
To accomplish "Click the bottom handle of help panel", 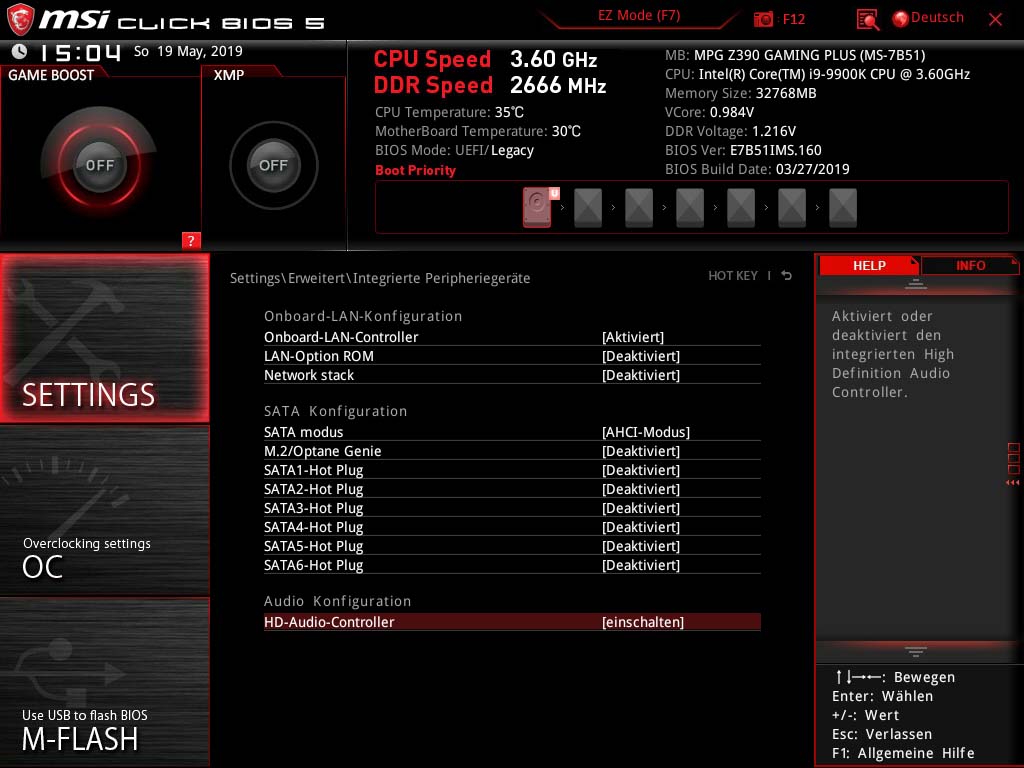I will pos(916,652).
